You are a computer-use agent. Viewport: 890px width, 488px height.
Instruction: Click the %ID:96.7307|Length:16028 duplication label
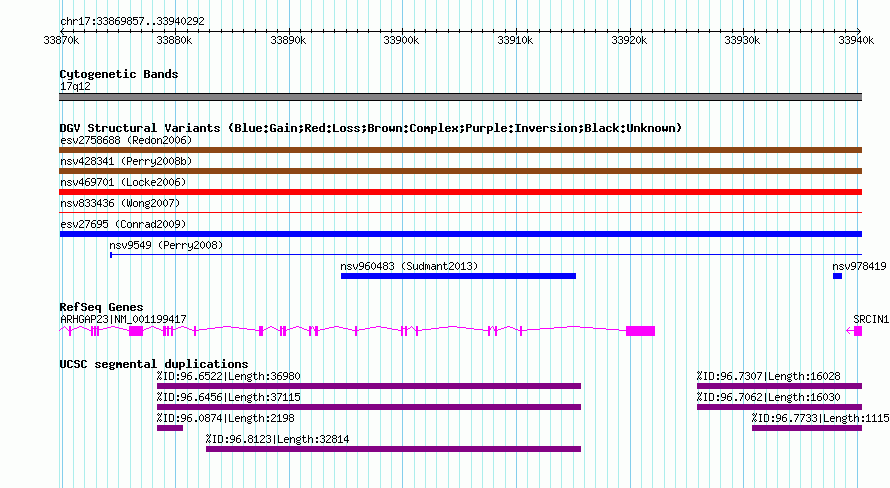tap(769, 376)
